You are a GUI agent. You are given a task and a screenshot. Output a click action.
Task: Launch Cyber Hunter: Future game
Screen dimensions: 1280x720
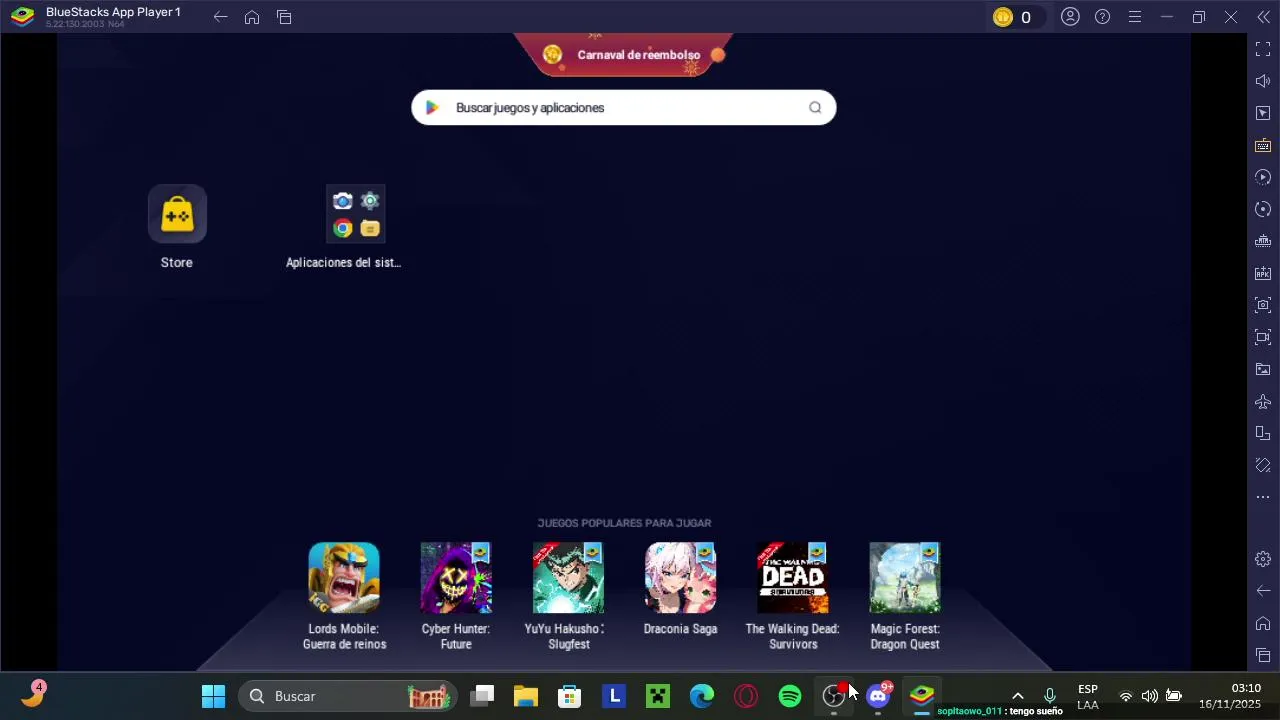pos(456,578)
